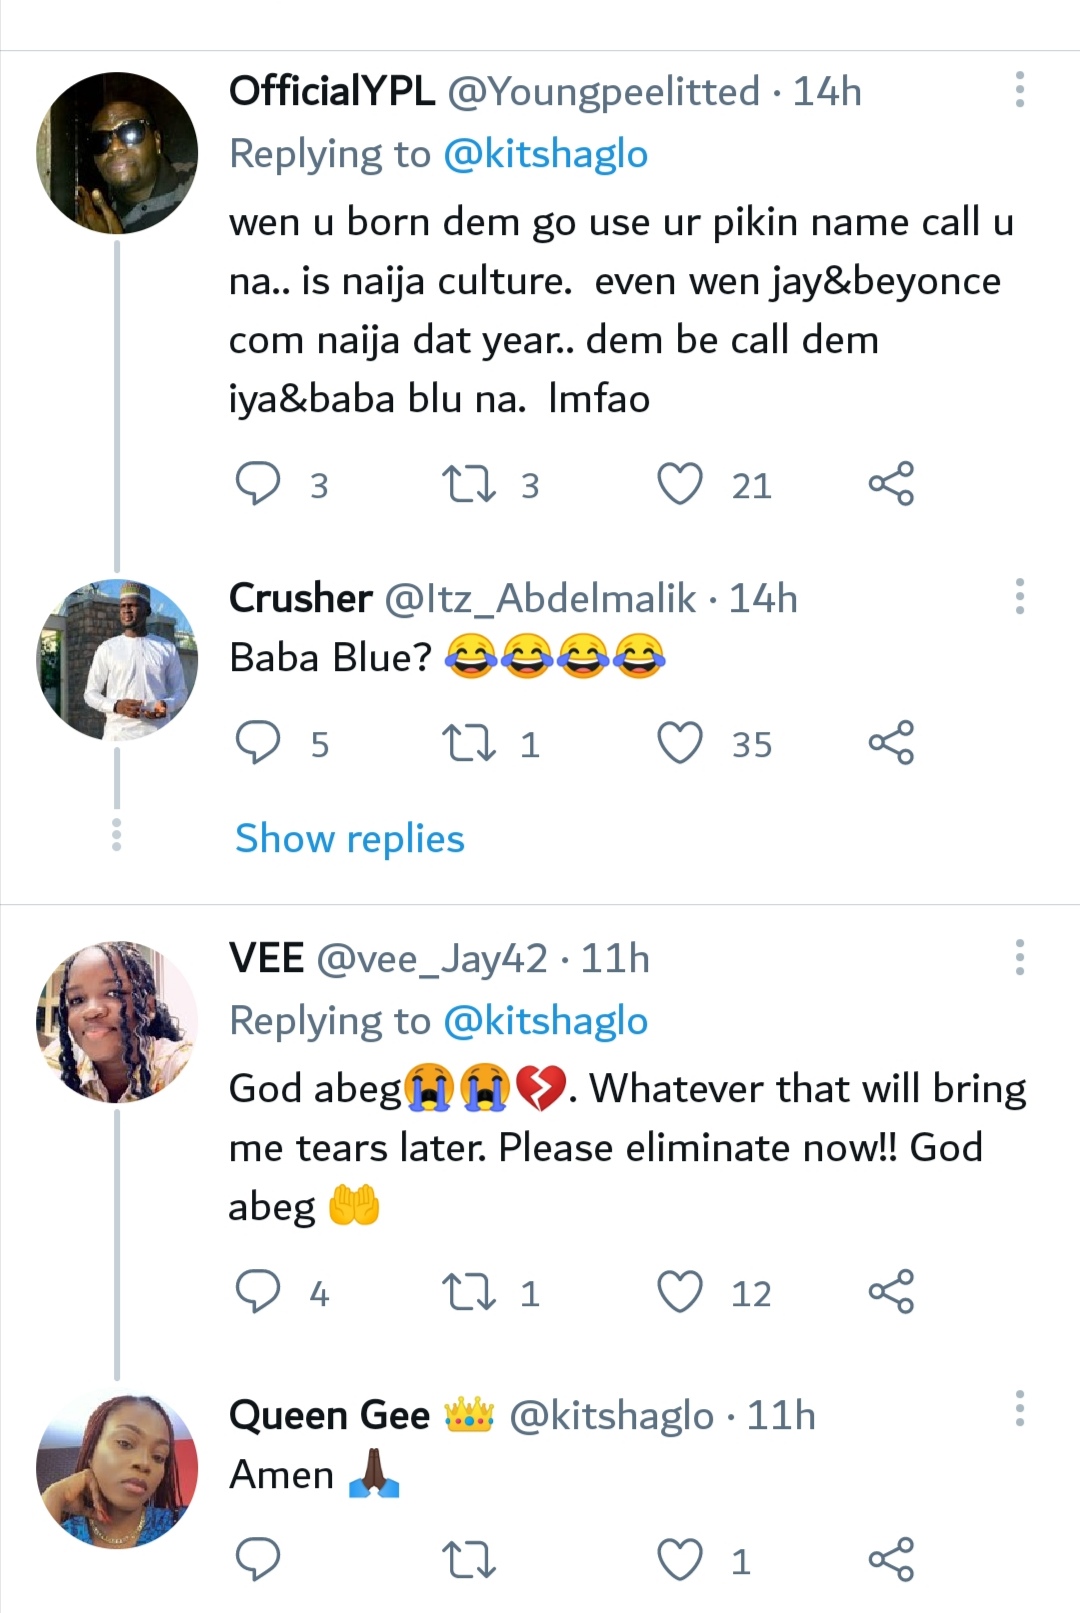Image resolution: width=1080 pixels, height=1613 pixels.
Task: Retweet OfficialYPL's naija culture tweet
Action: click(468, 485)
